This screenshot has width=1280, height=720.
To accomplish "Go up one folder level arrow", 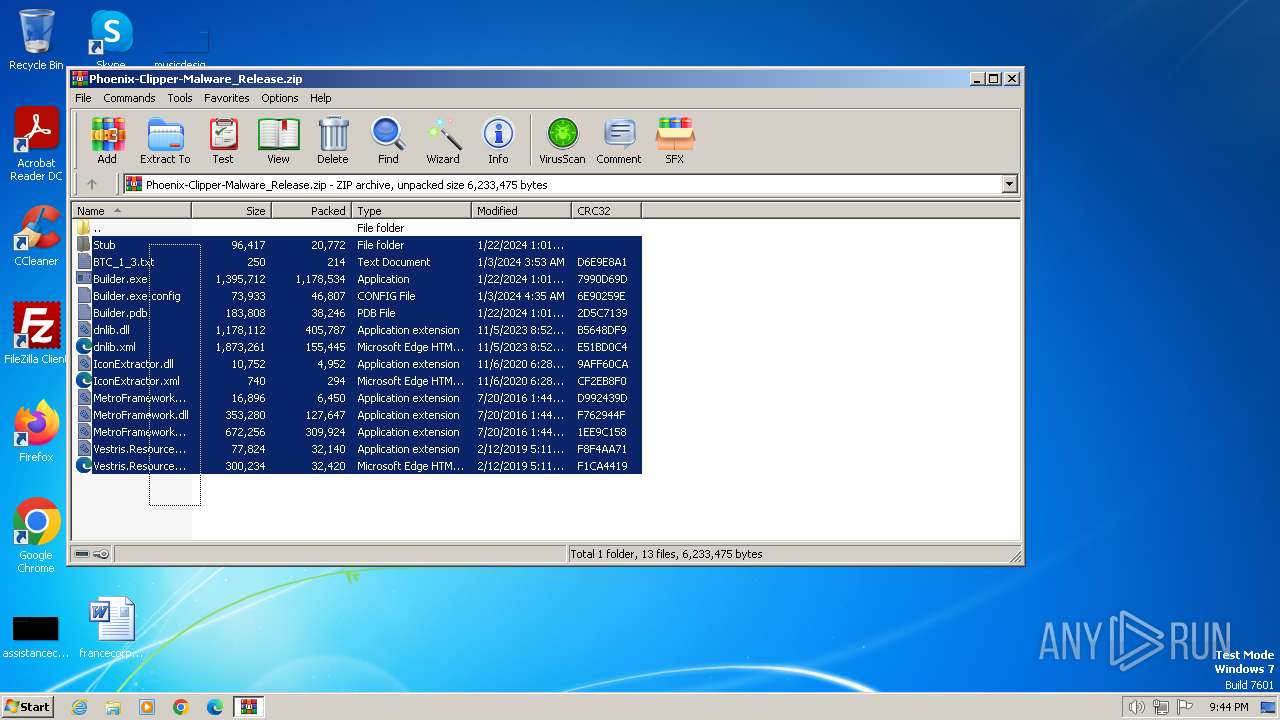I will 92,184.
